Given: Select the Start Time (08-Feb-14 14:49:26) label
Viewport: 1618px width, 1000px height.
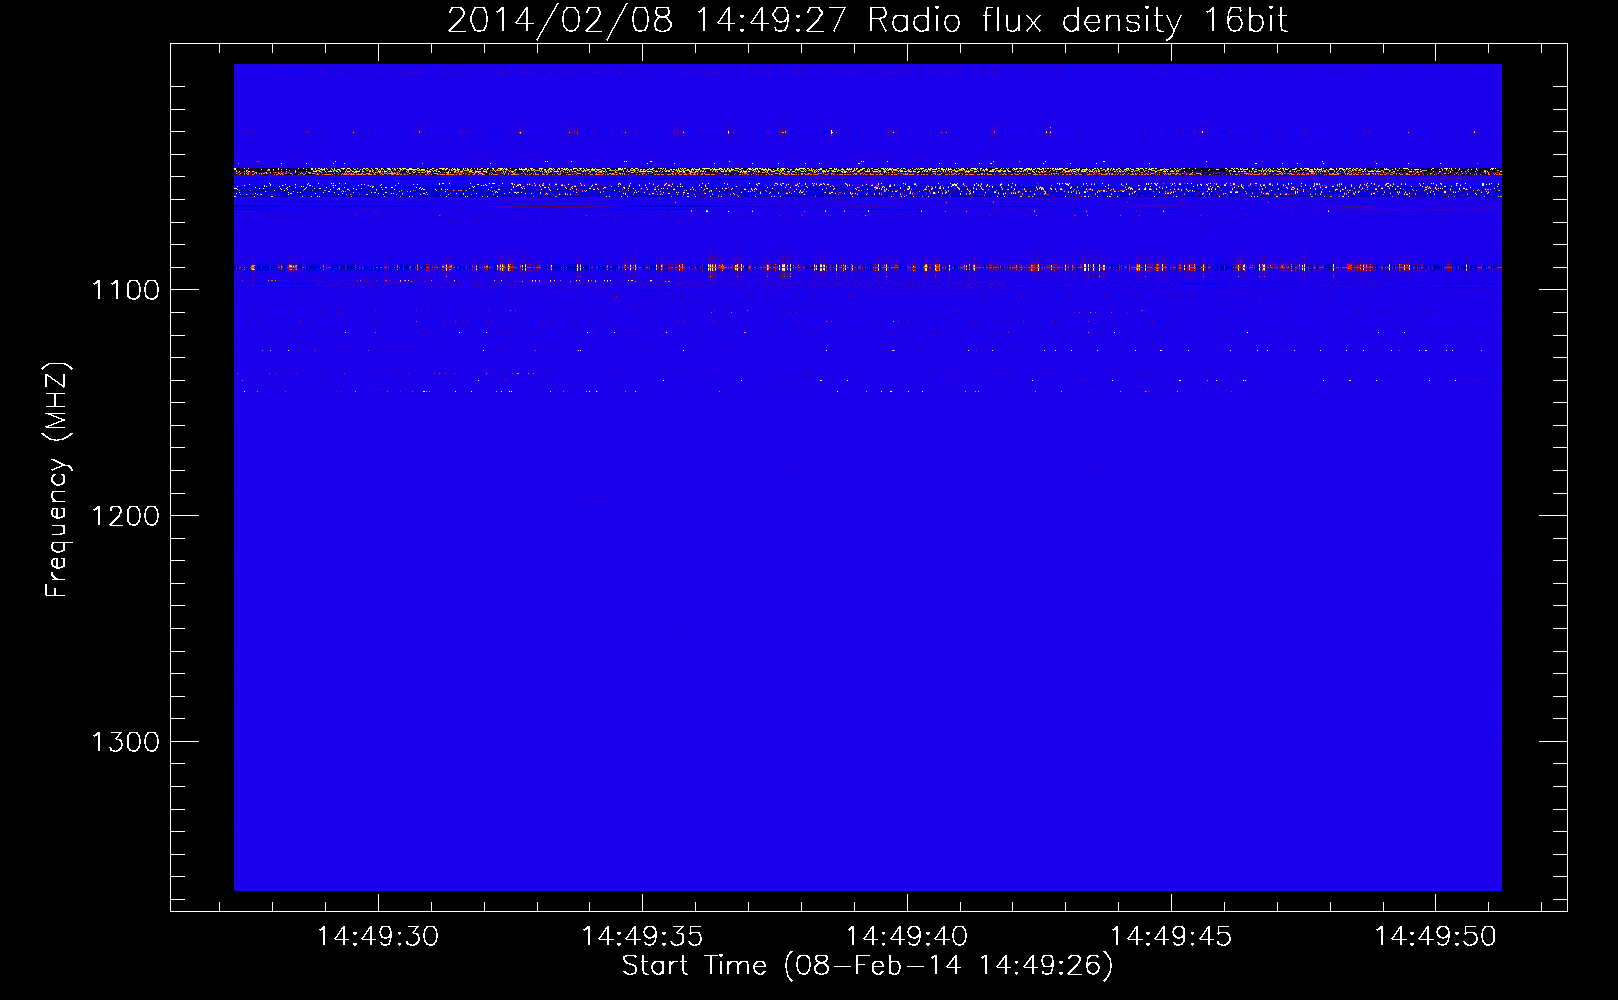Looking at the screenshot, I should coord(867,966).
